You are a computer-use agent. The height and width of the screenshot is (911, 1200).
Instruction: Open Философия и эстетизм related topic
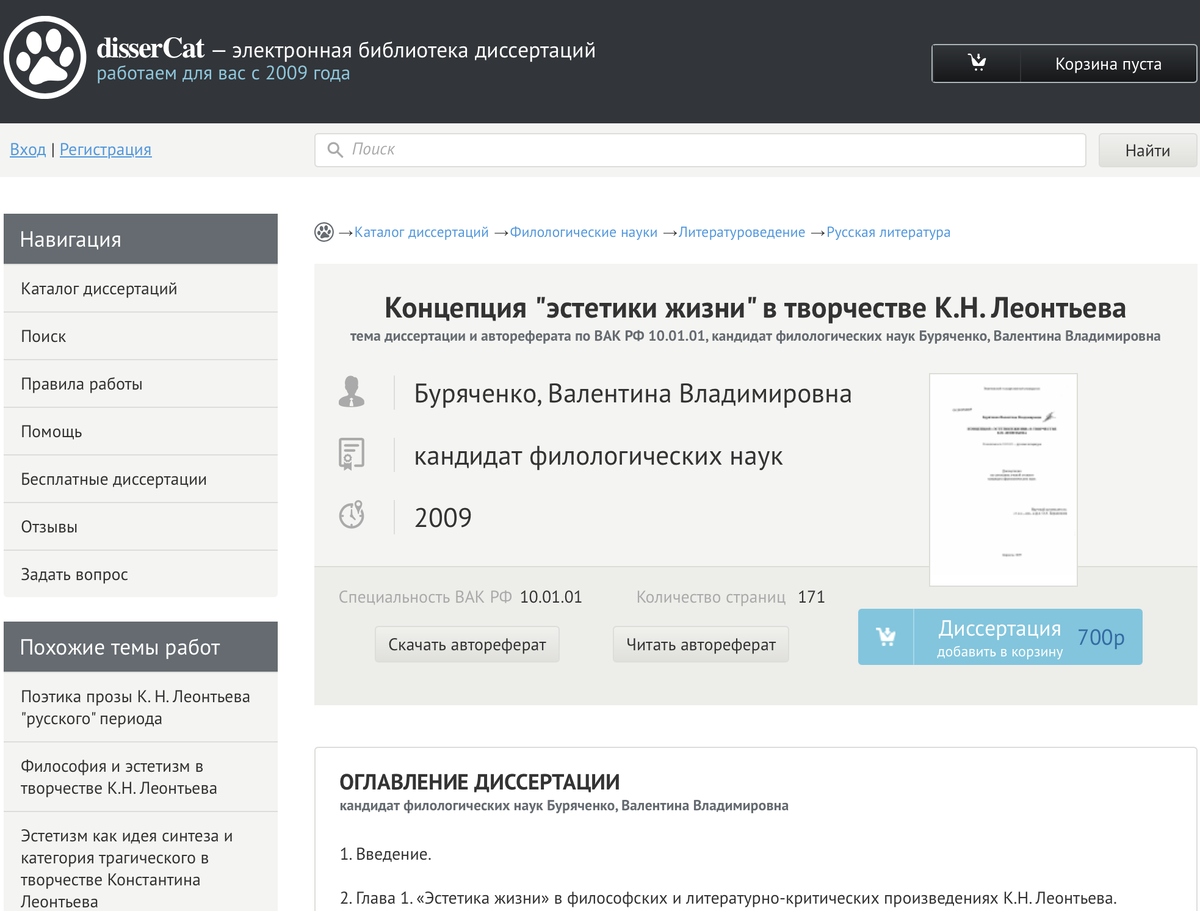pos(141,777)
